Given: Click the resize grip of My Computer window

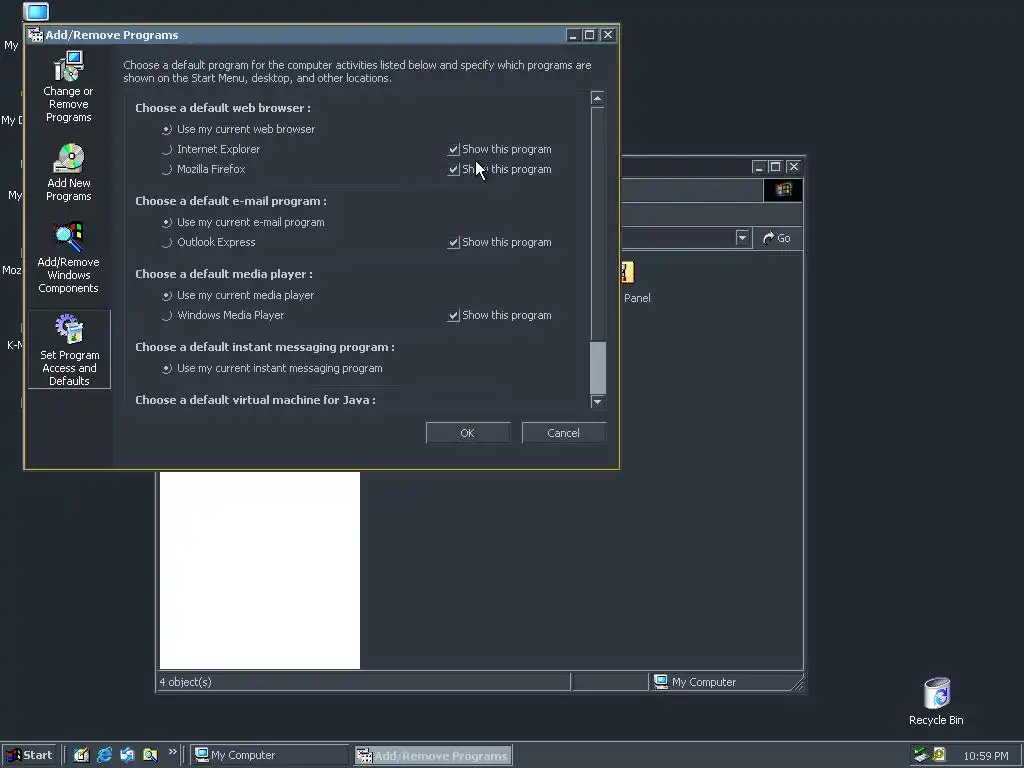Looking at the screenshot, I should 797,684.
